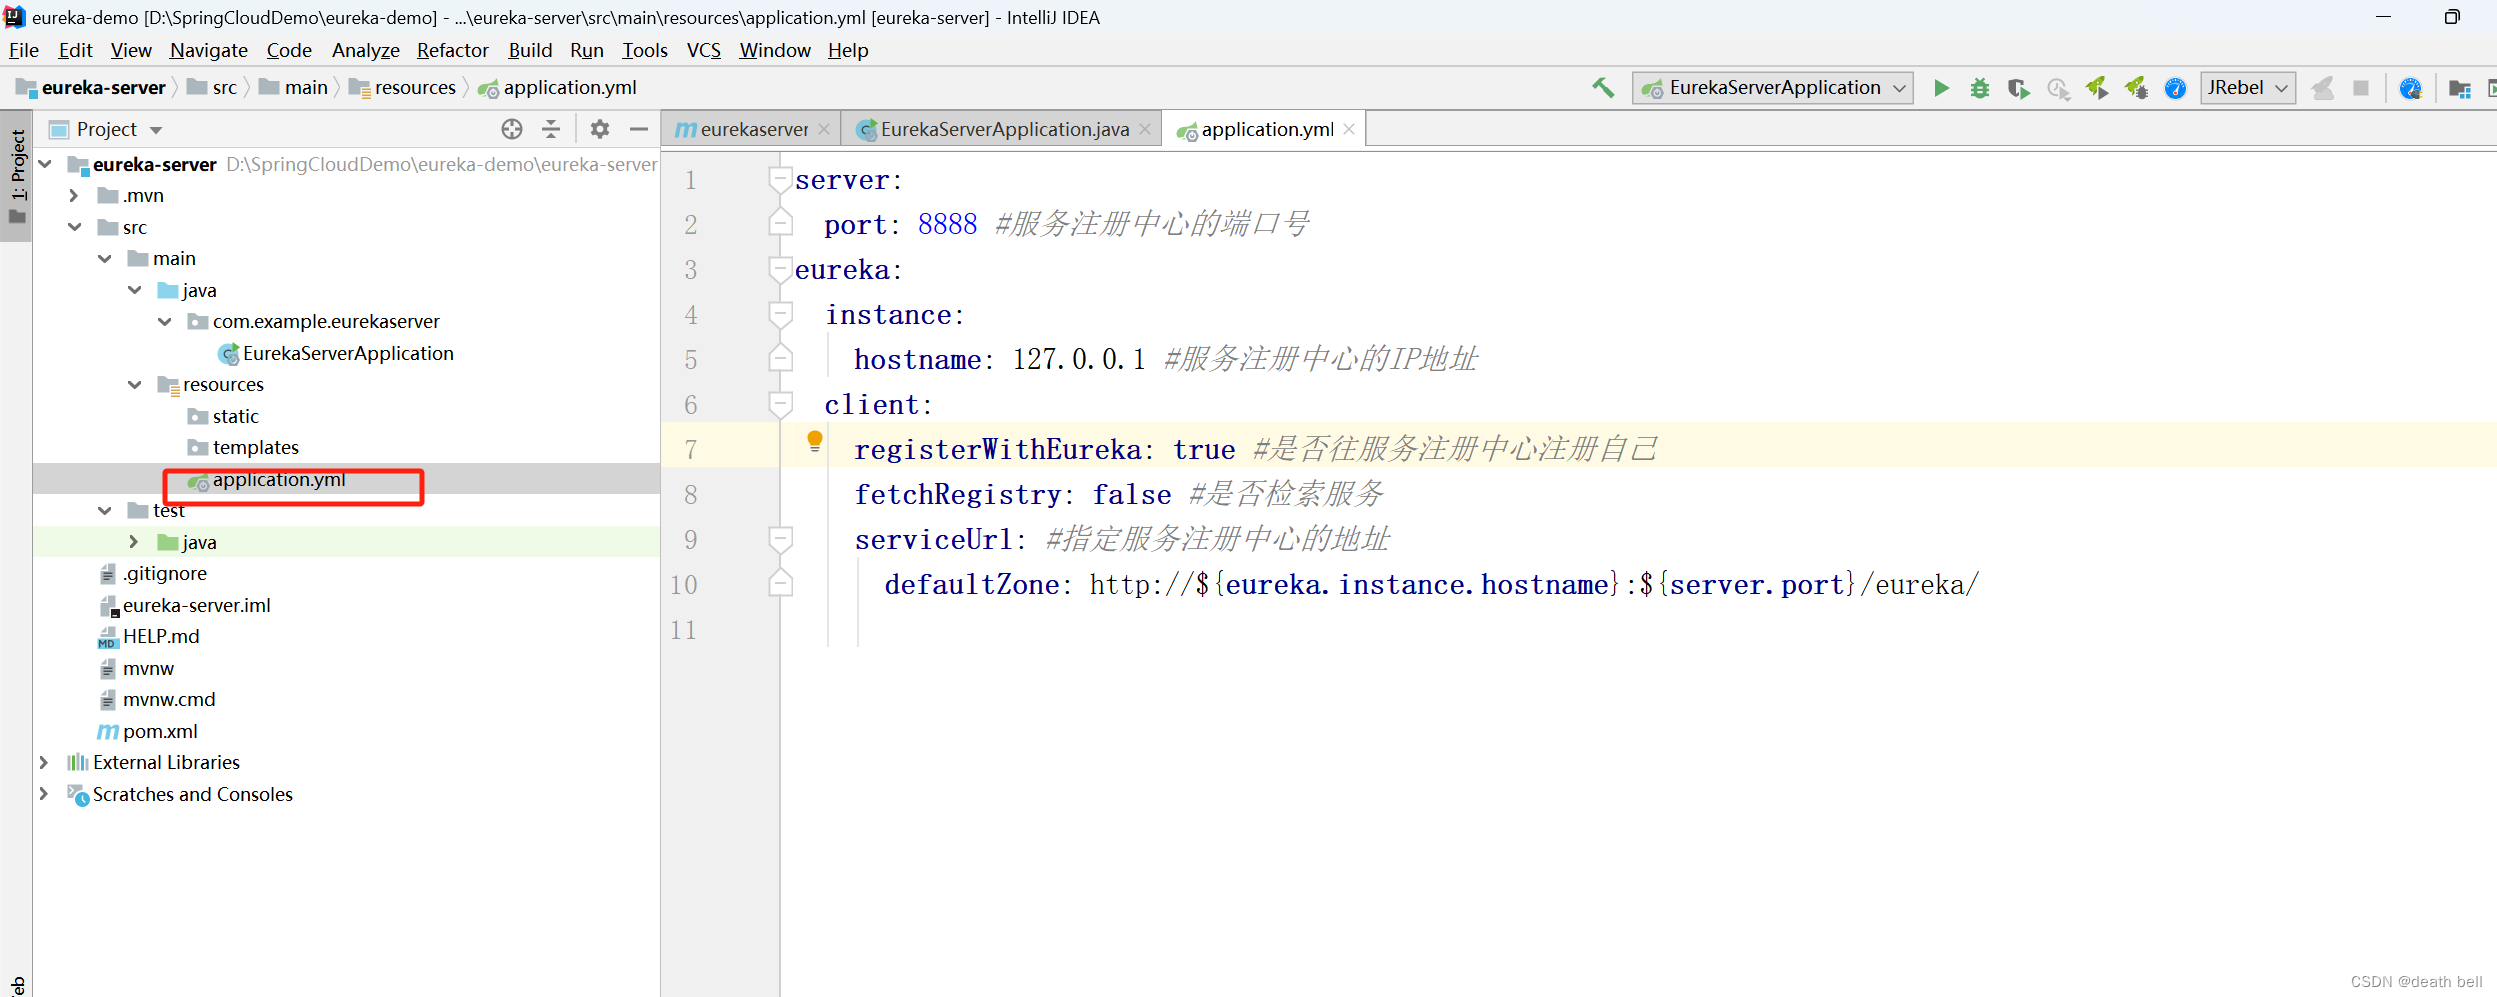2497x997 pixels.
Task: Collapse the eureka-server root node
Action: click(x=45, y=164)
